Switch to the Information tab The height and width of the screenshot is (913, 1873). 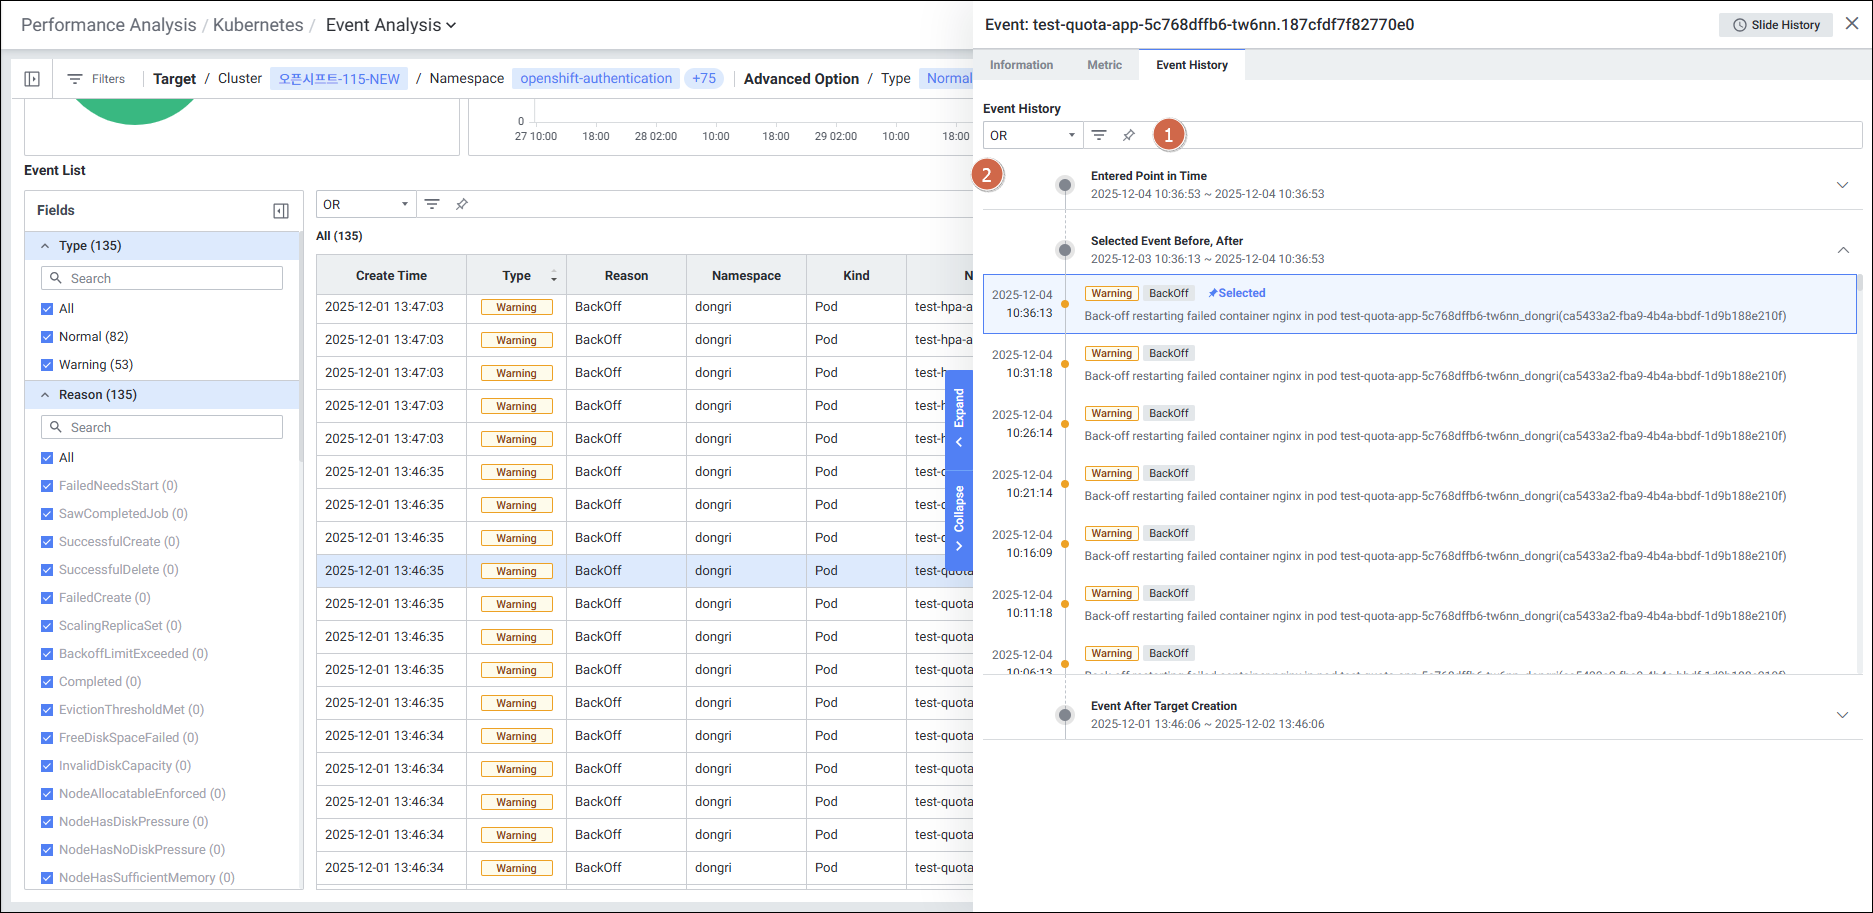[1021, 65]
